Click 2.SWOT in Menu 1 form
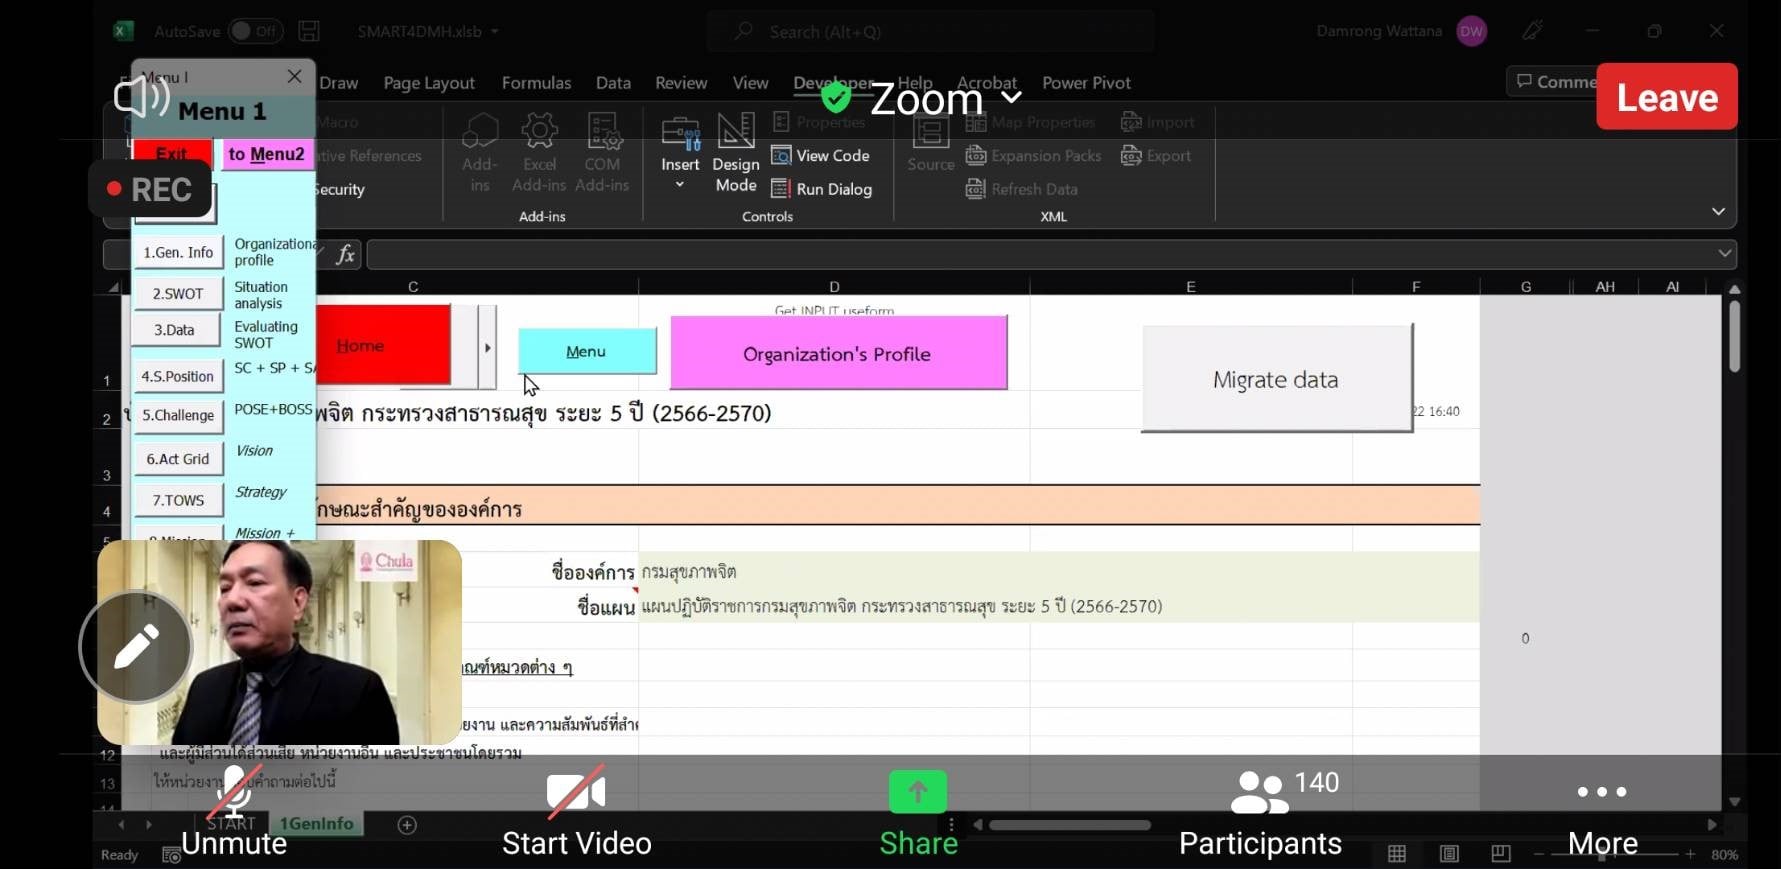Image resolution: width=1781 pixels, height=869 pixels. (x=178, y=293)
